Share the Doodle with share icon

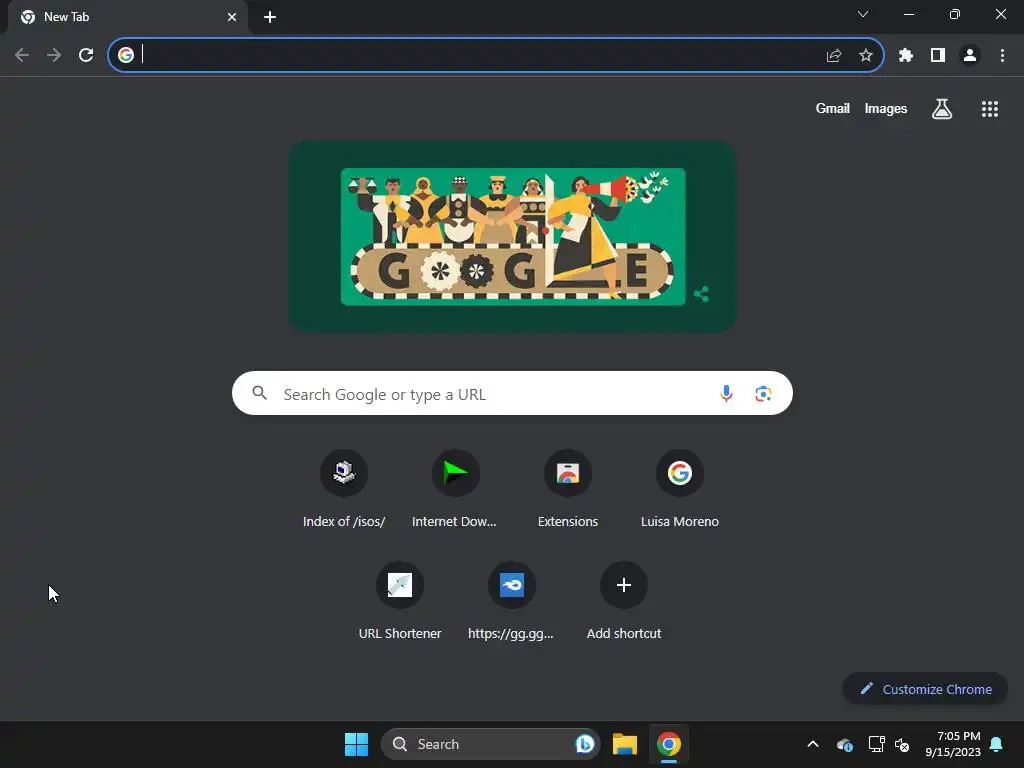pos(701,294)
